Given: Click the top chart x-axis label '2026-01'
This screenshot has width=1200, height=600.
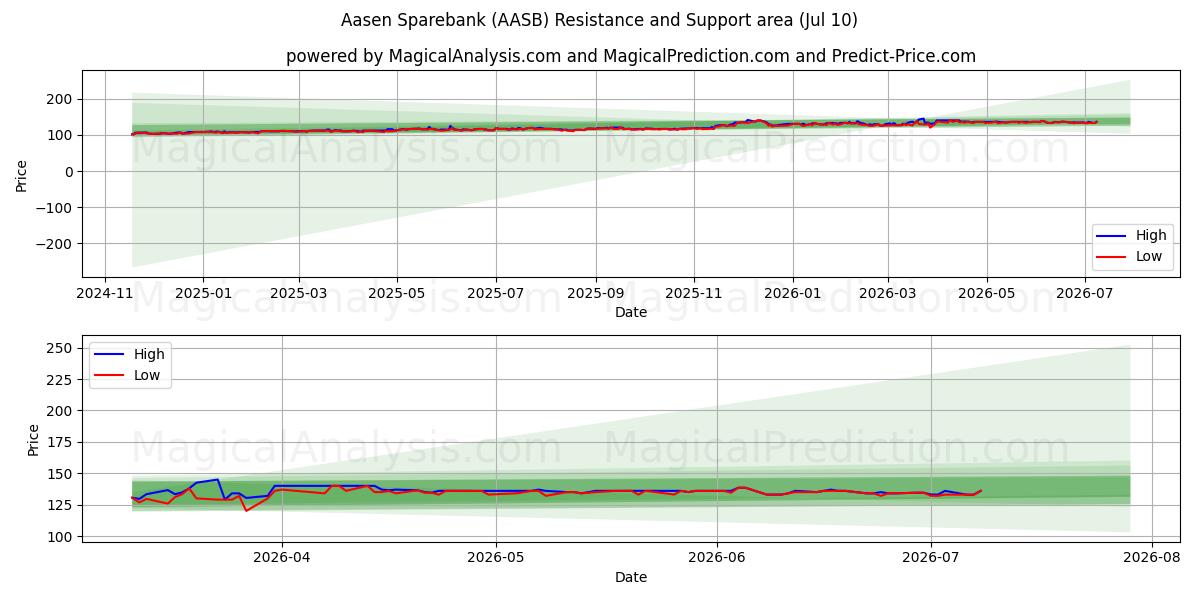Looking at the screenshot, I should tap(792, 295).
